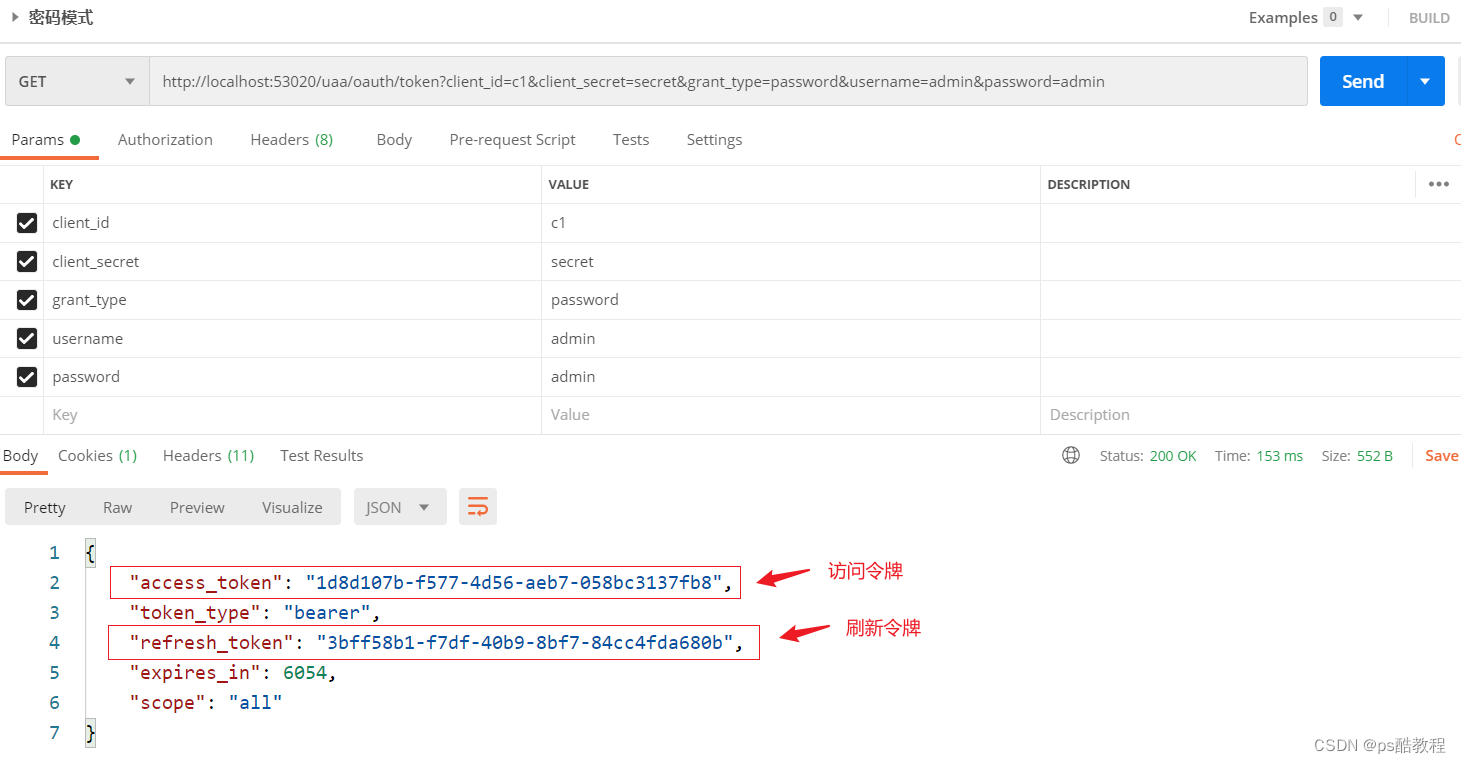Open the Tests tab
The image size is (1461, 763).
631,140
